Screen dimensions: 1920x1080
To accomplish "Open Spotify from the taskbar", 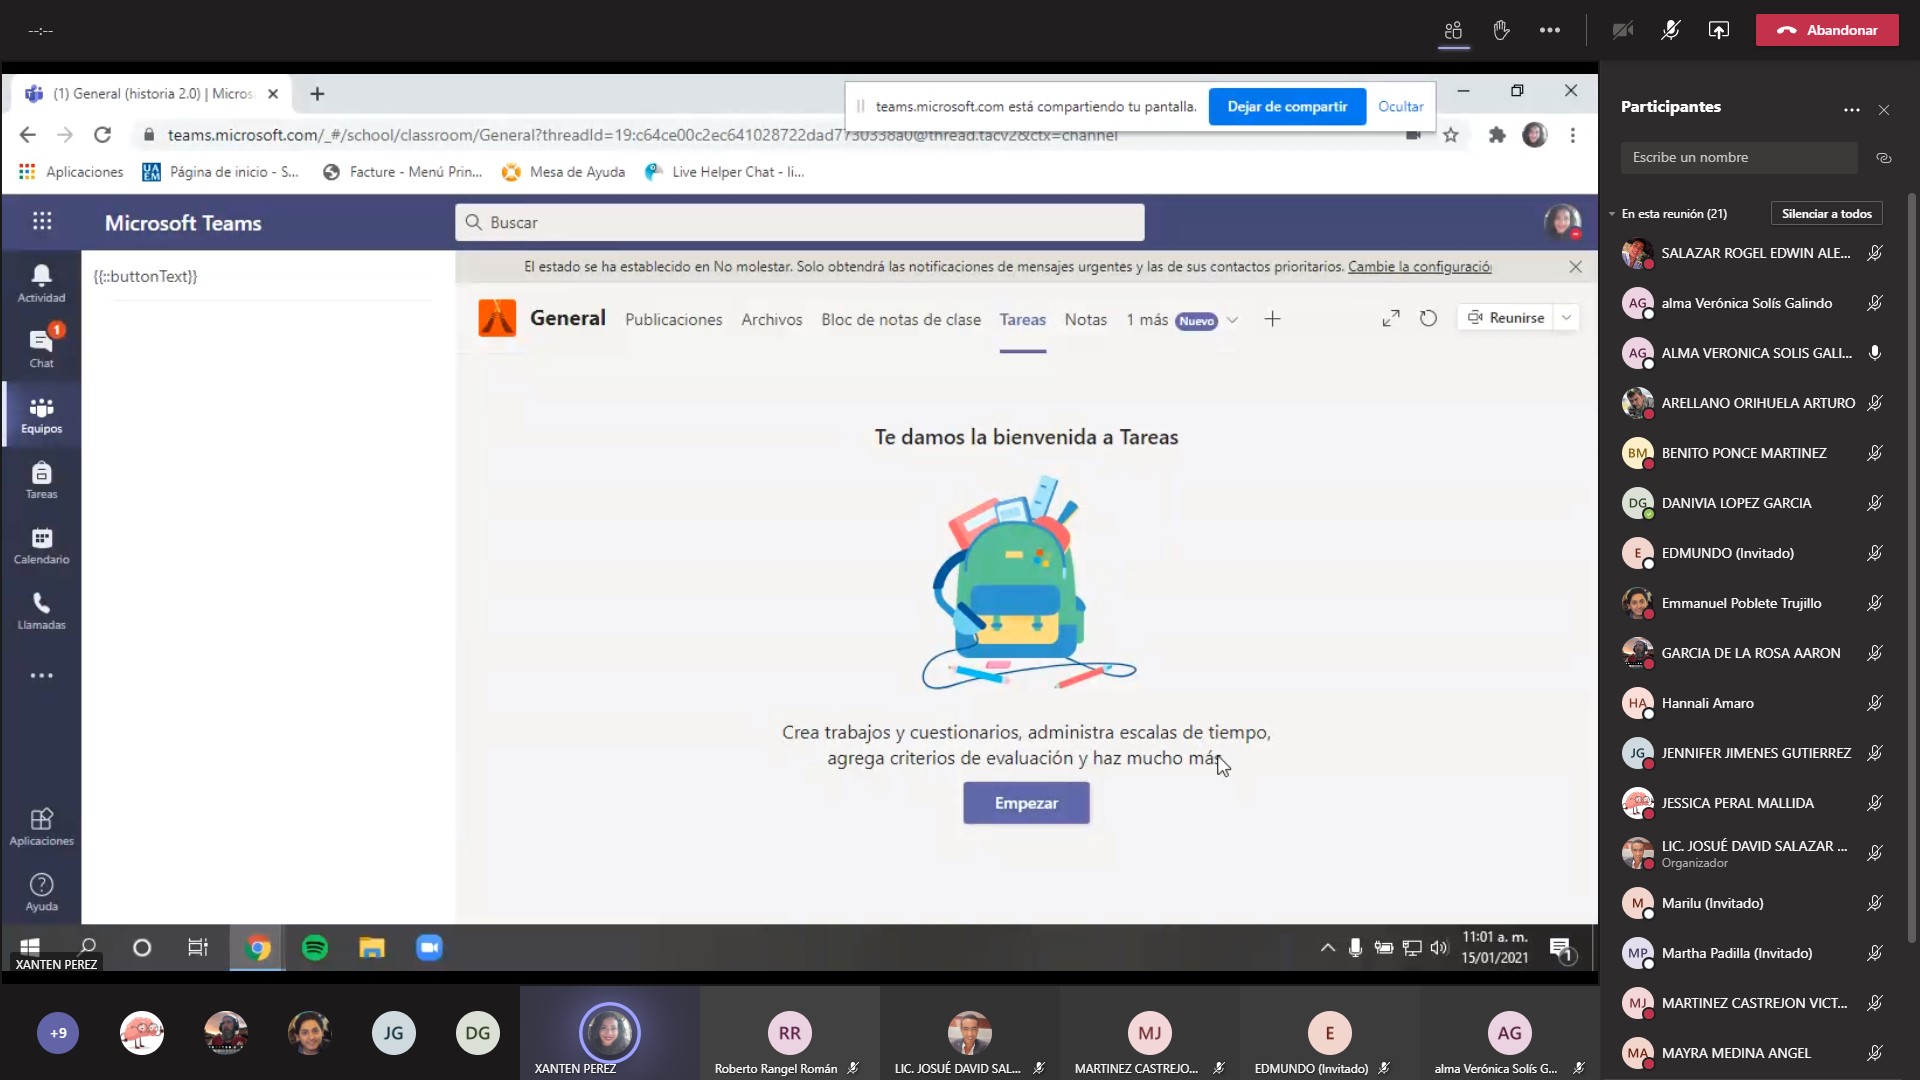I will pyautogui.click(x=315, y=947).
